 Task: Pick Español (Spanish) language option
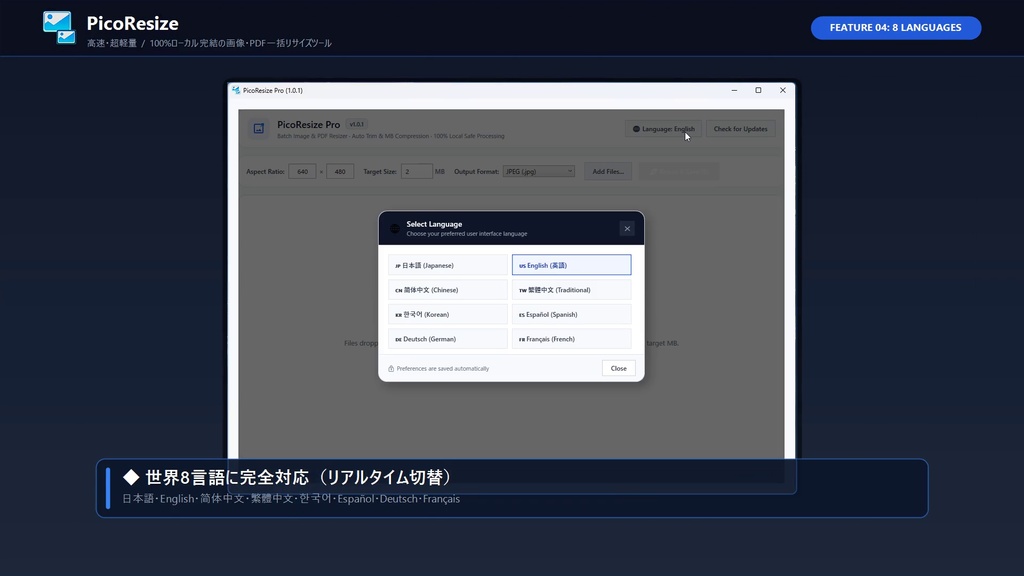point(571,314)
